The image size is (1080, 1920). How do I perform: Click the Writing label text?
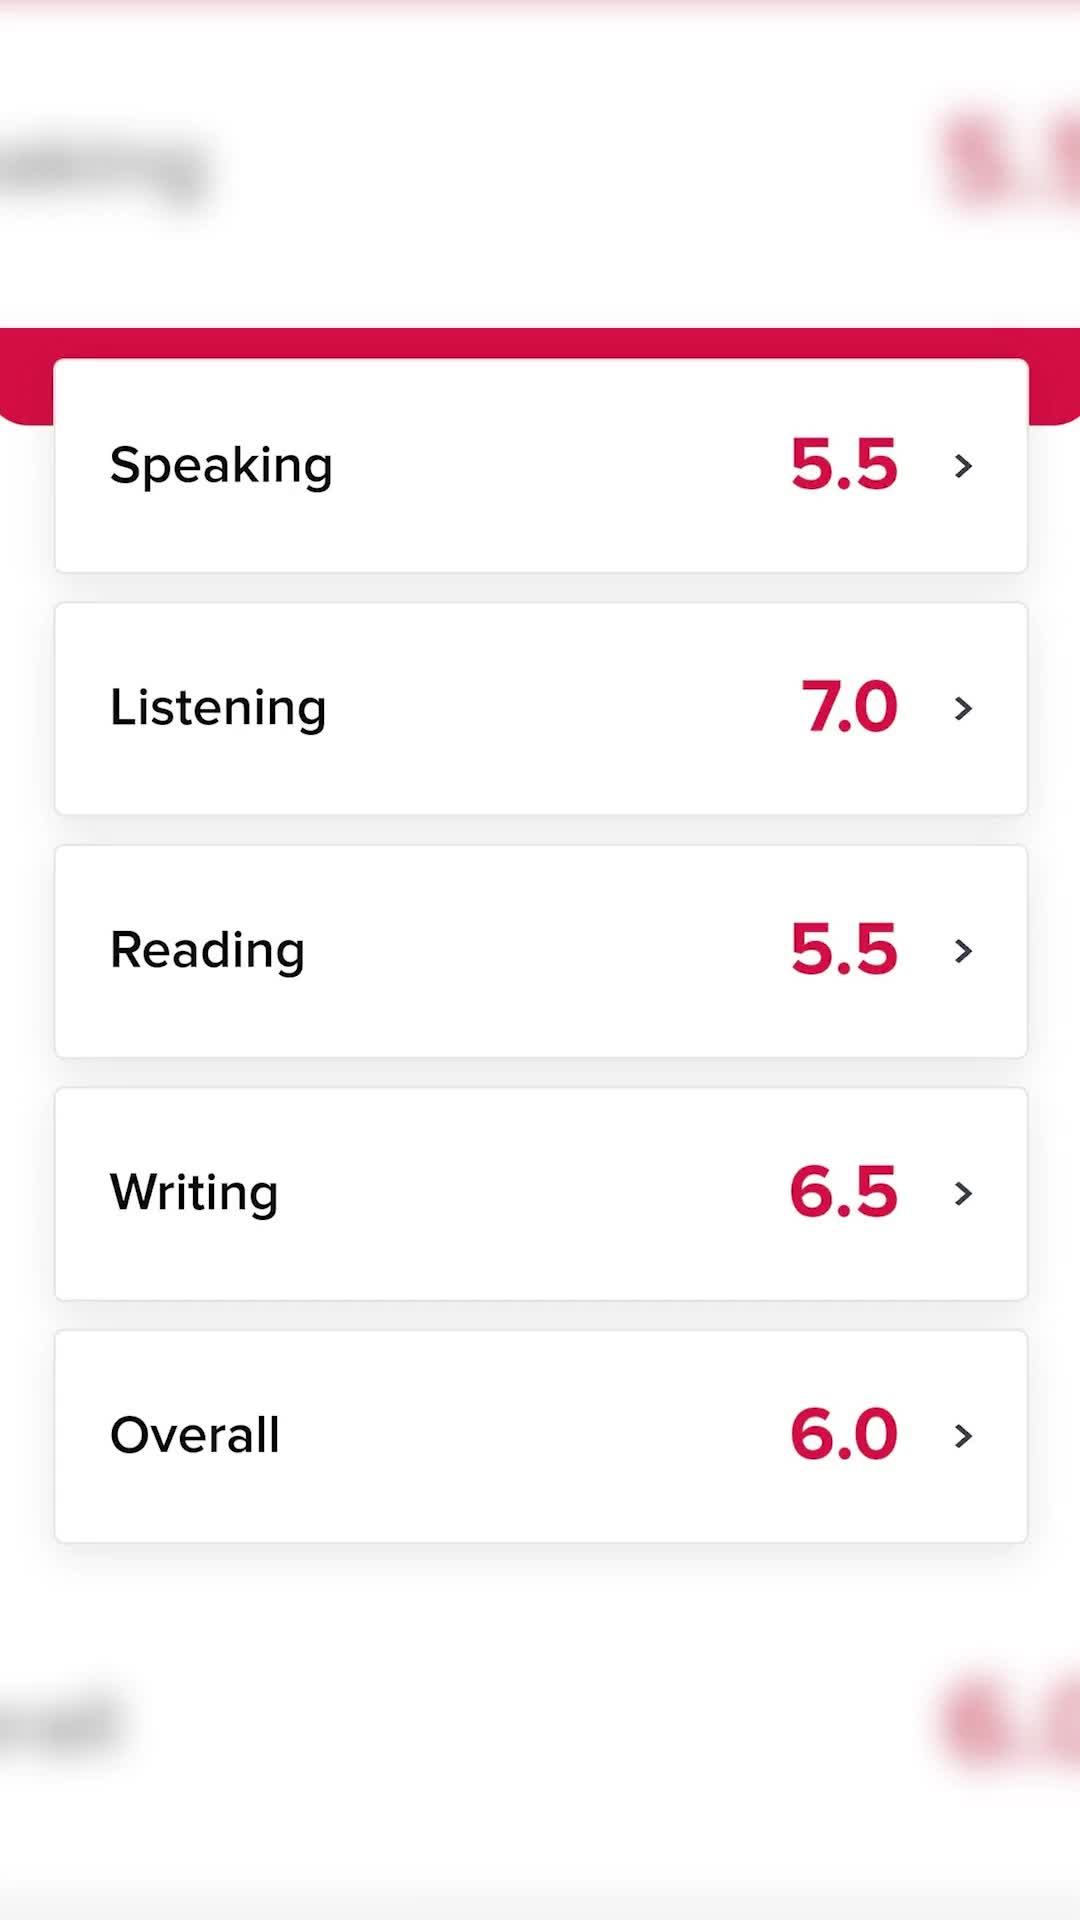click(194, 1192)
